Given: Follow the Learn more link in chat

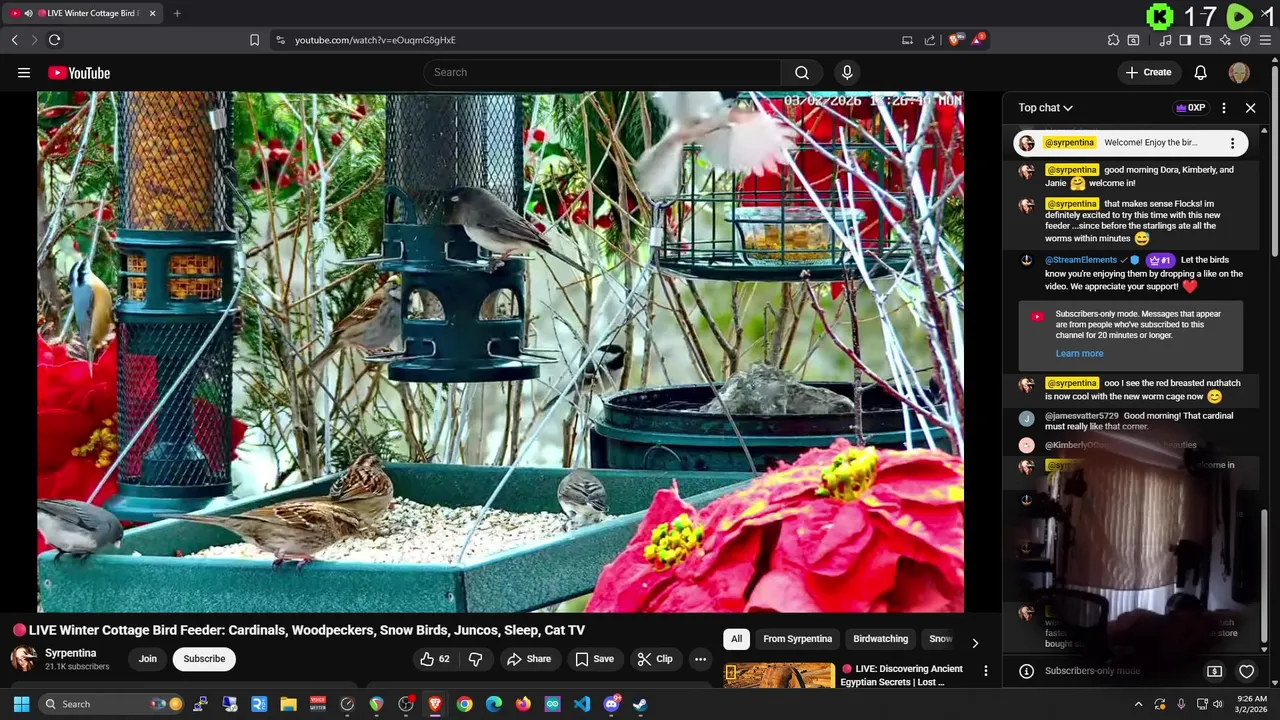Looking at the screenshot, I should click(x=1079, y=353).
